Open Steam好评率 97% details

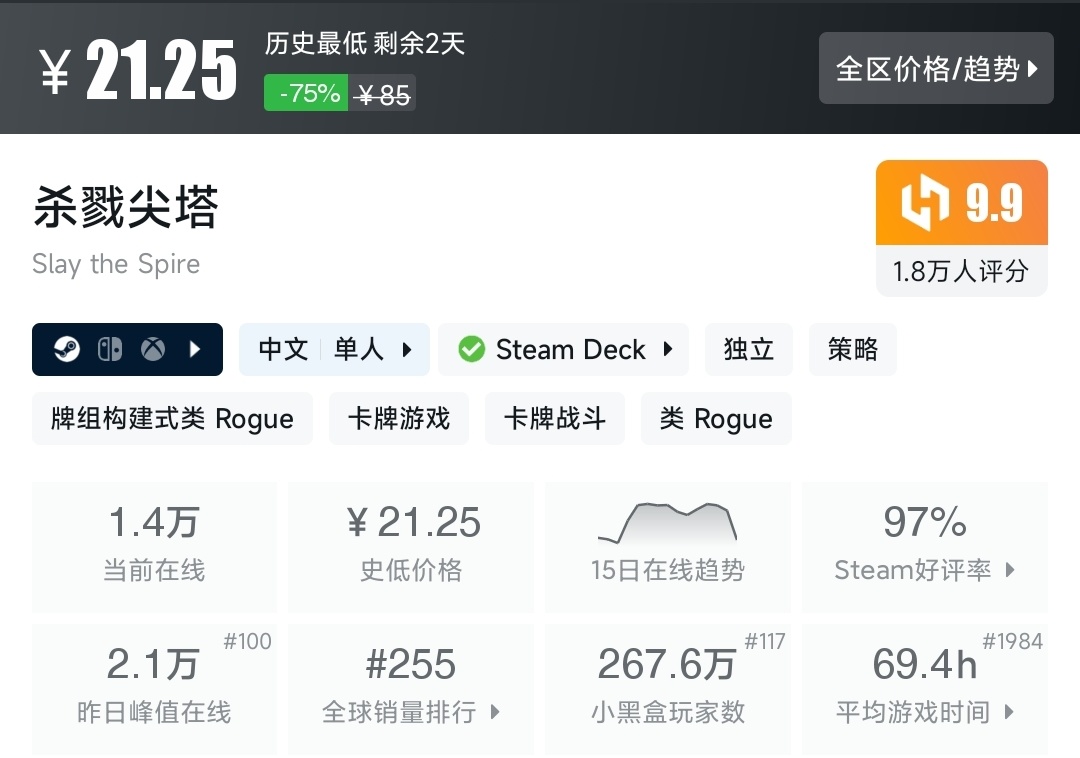(x=925, y=546)
